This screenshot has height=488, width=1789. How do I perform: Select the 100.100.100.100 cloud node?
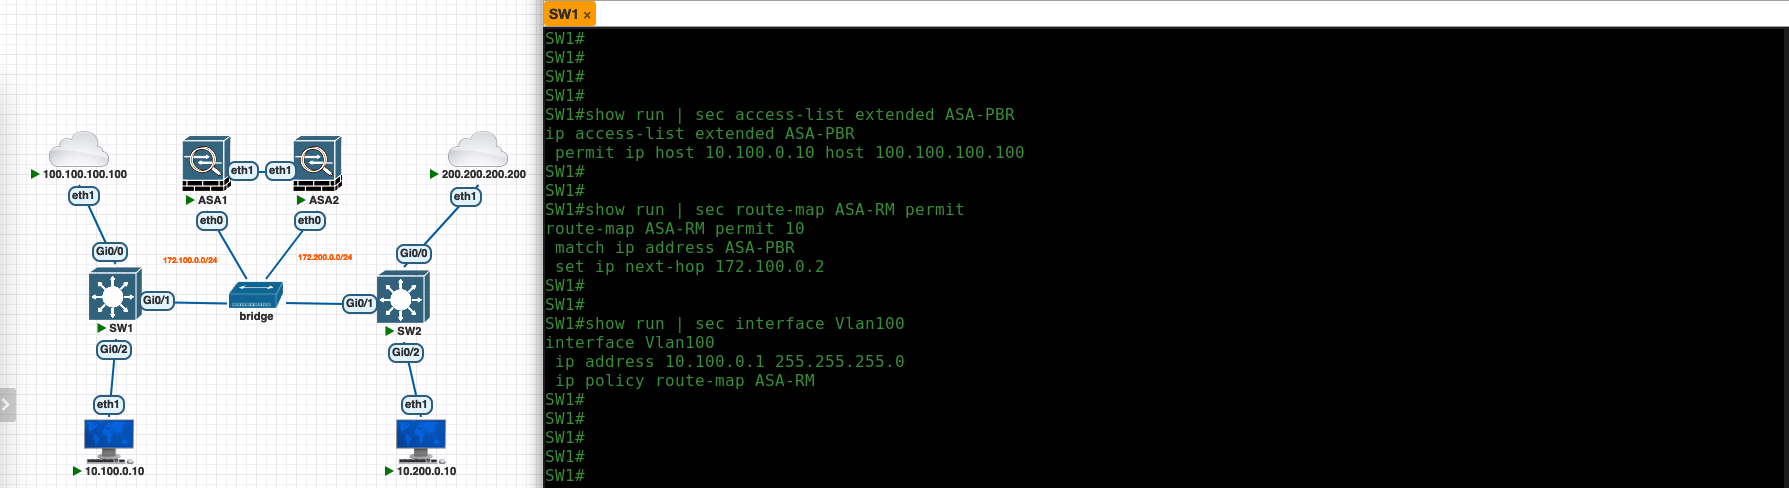(x=78, y=150)
